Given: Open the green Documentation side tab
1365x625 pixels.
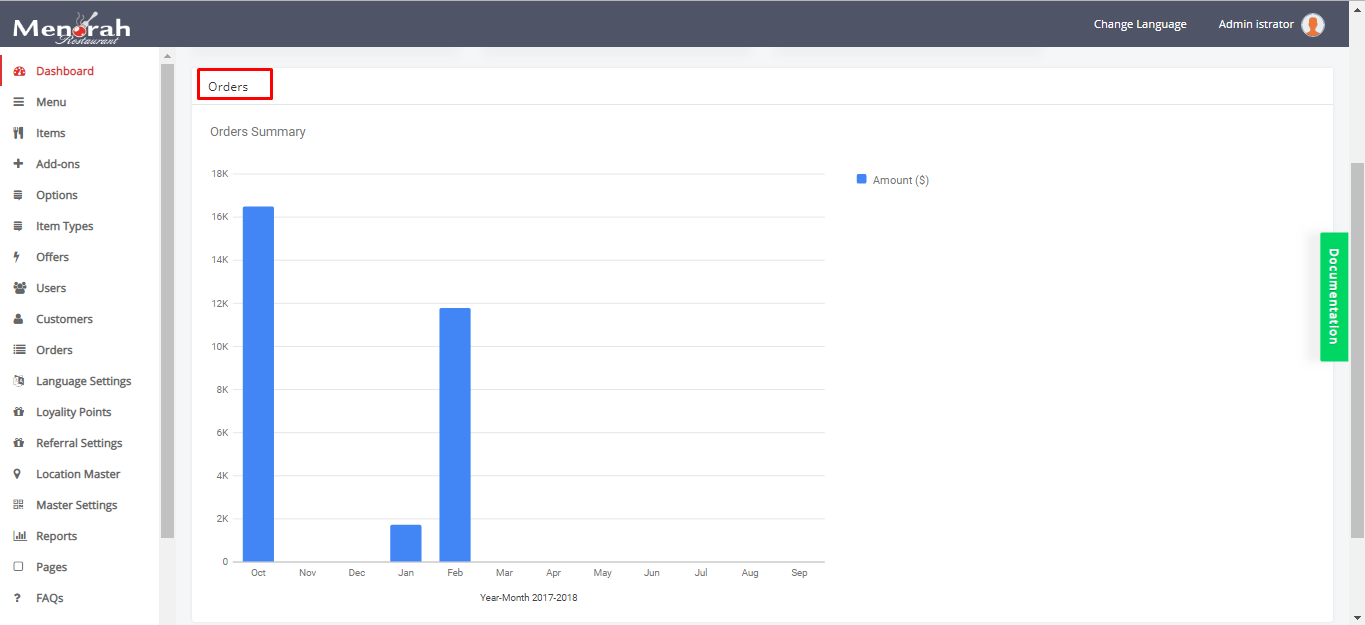Looking at the screenshot, I should pyautogui.click(x=1333, y=296).
